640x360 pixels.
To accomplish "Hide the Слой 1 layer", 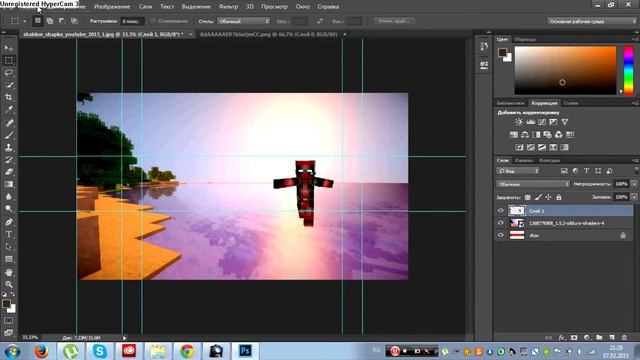I will click(x=501, y=211).
